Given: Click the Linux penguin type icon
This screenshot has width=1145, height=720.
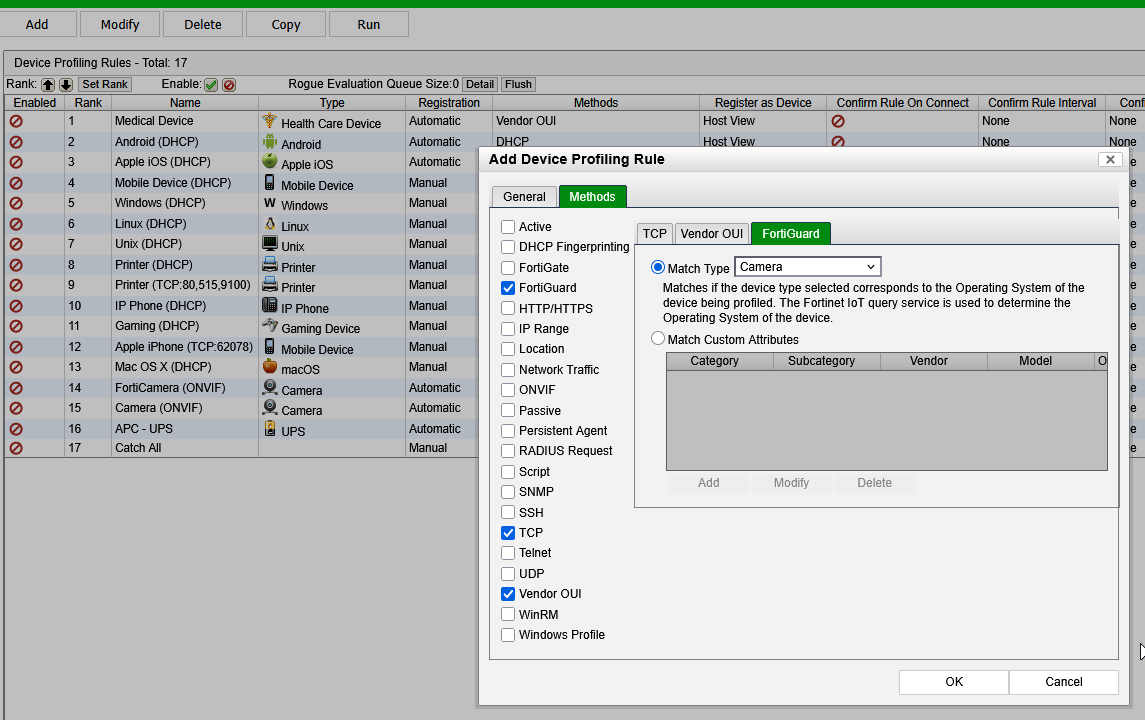Looking at the screenshot, I should point(269,223).
